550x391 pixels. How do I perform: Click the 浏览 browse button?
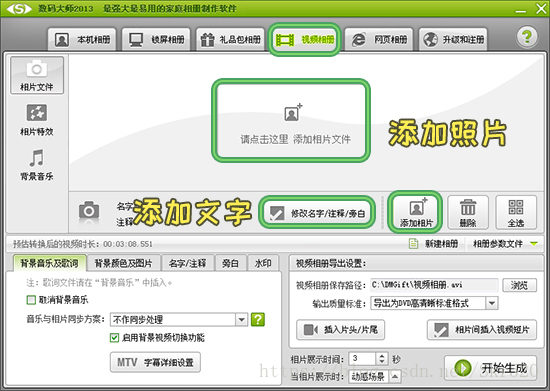pos(519,285)
